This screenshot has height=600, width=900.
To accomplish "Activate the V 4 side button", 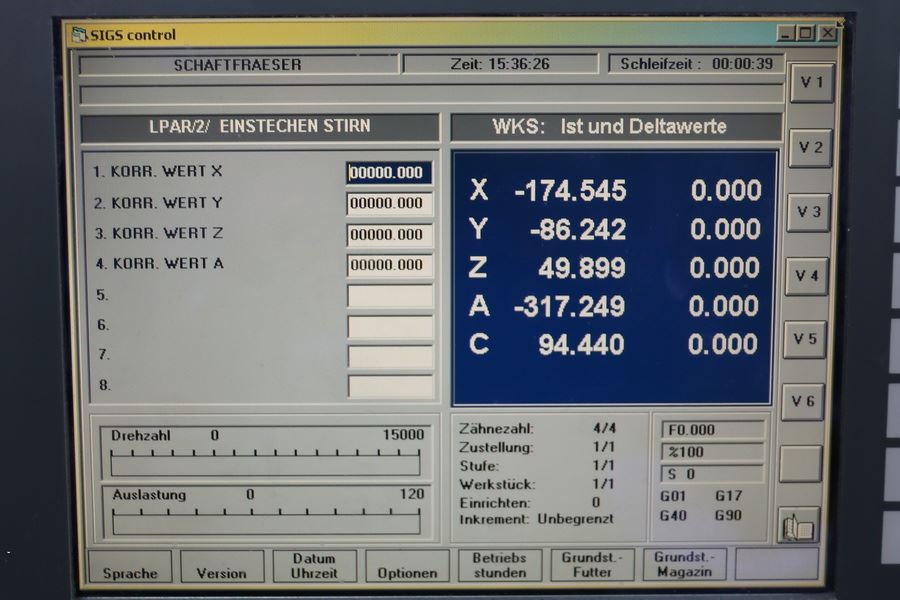I will point(806,276).
